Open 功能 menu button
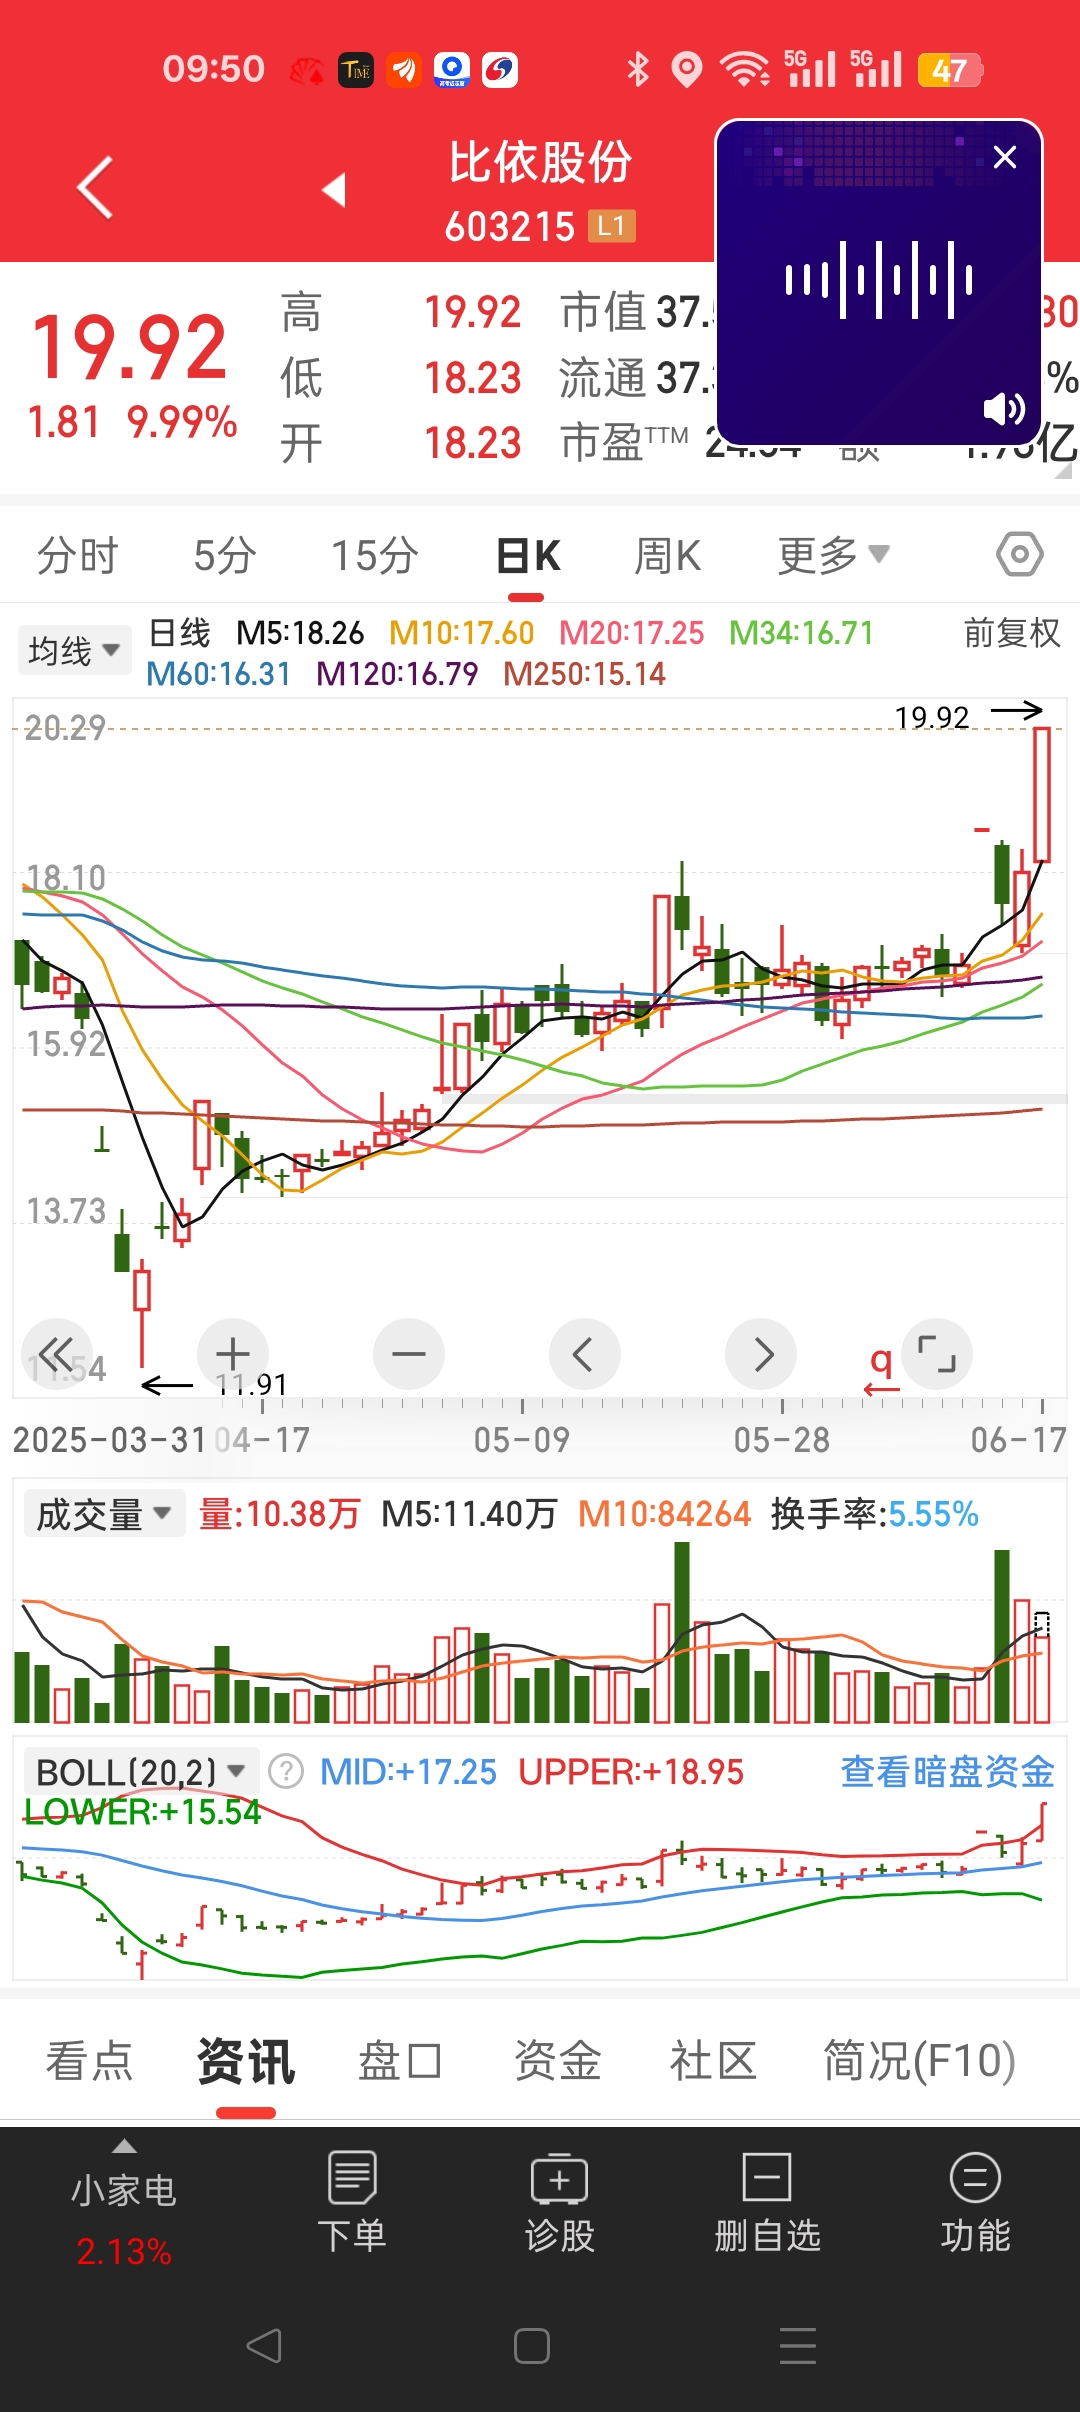Screen dimensions: 1080x2412 pos(975,2203)
